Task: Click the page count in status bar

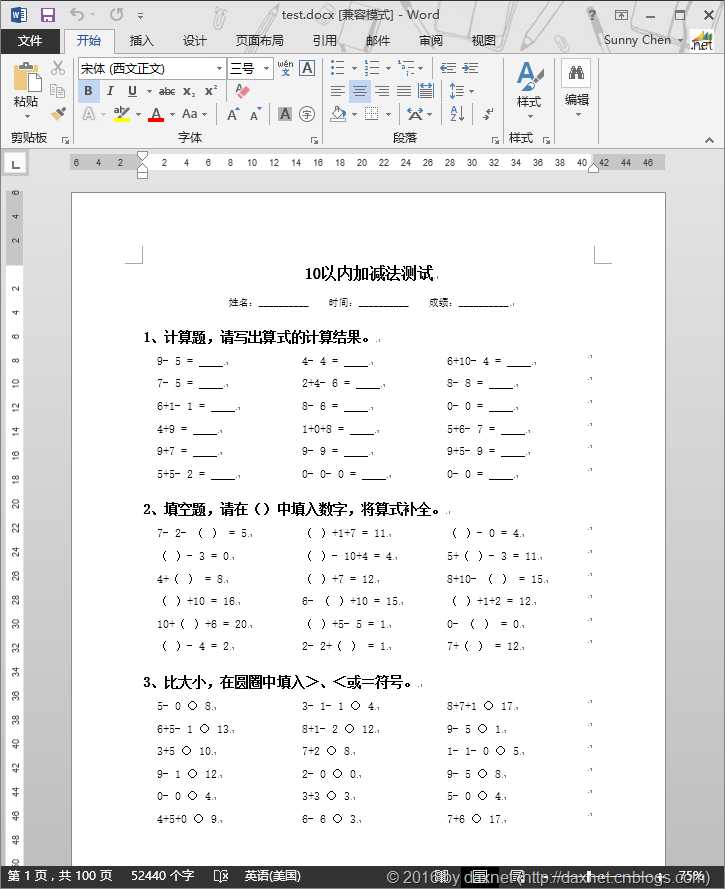Action: click(x=60, y=876)
